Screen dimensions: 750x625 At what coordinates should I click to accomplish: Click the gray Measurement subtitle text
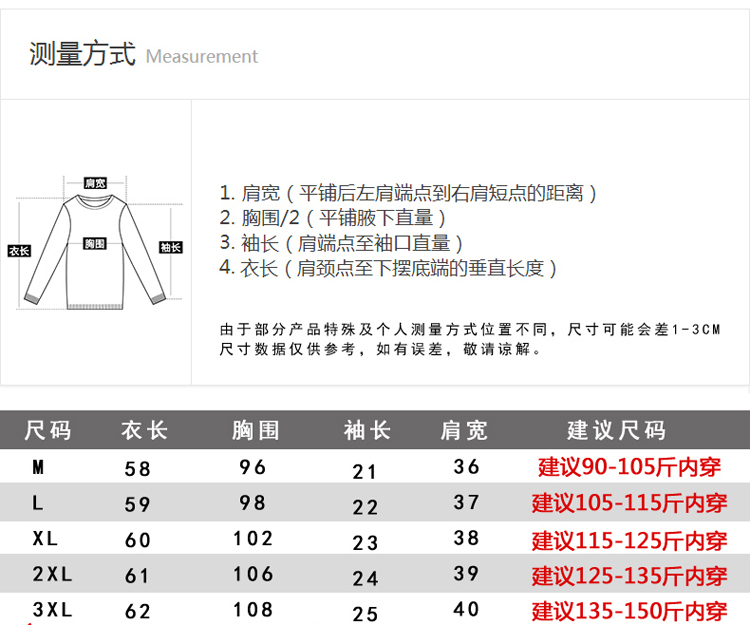point(202,57)
